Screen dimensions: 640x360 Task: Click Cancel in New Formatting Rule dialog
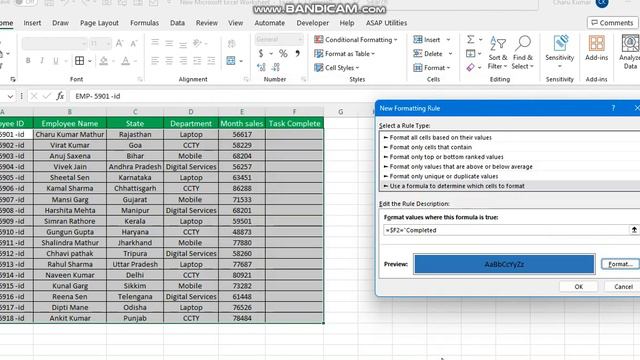point(623,287)
